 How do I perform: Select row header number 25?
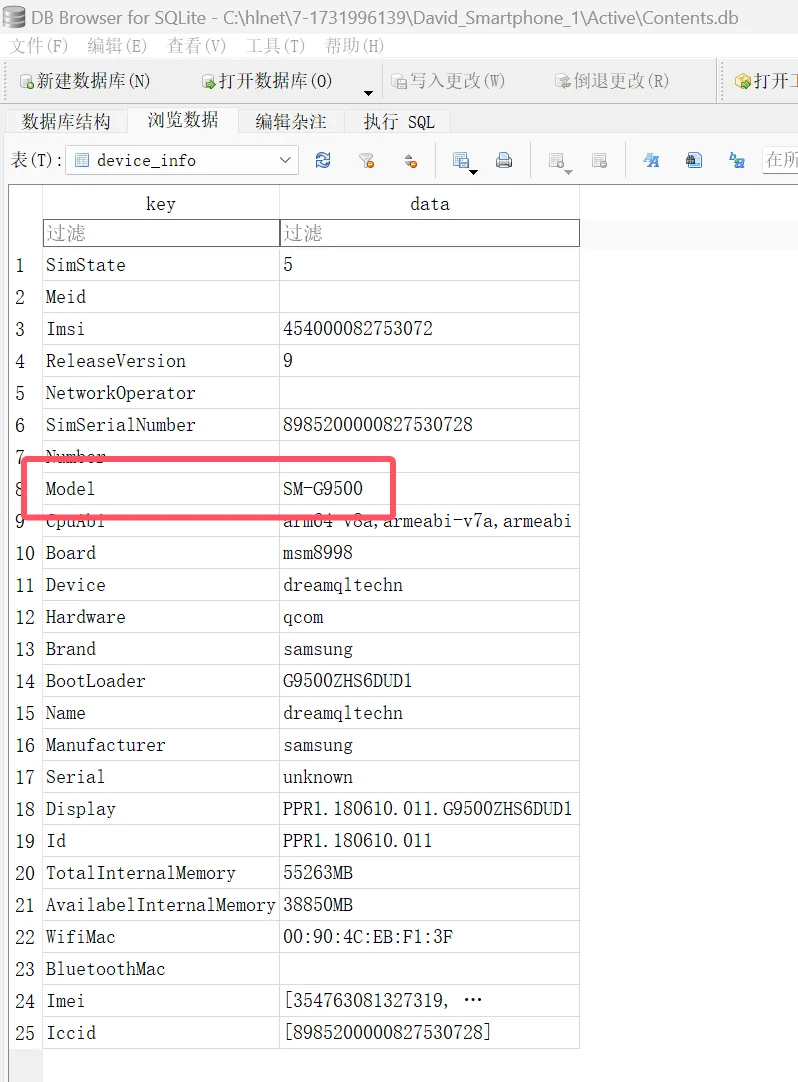point(26,1033)
